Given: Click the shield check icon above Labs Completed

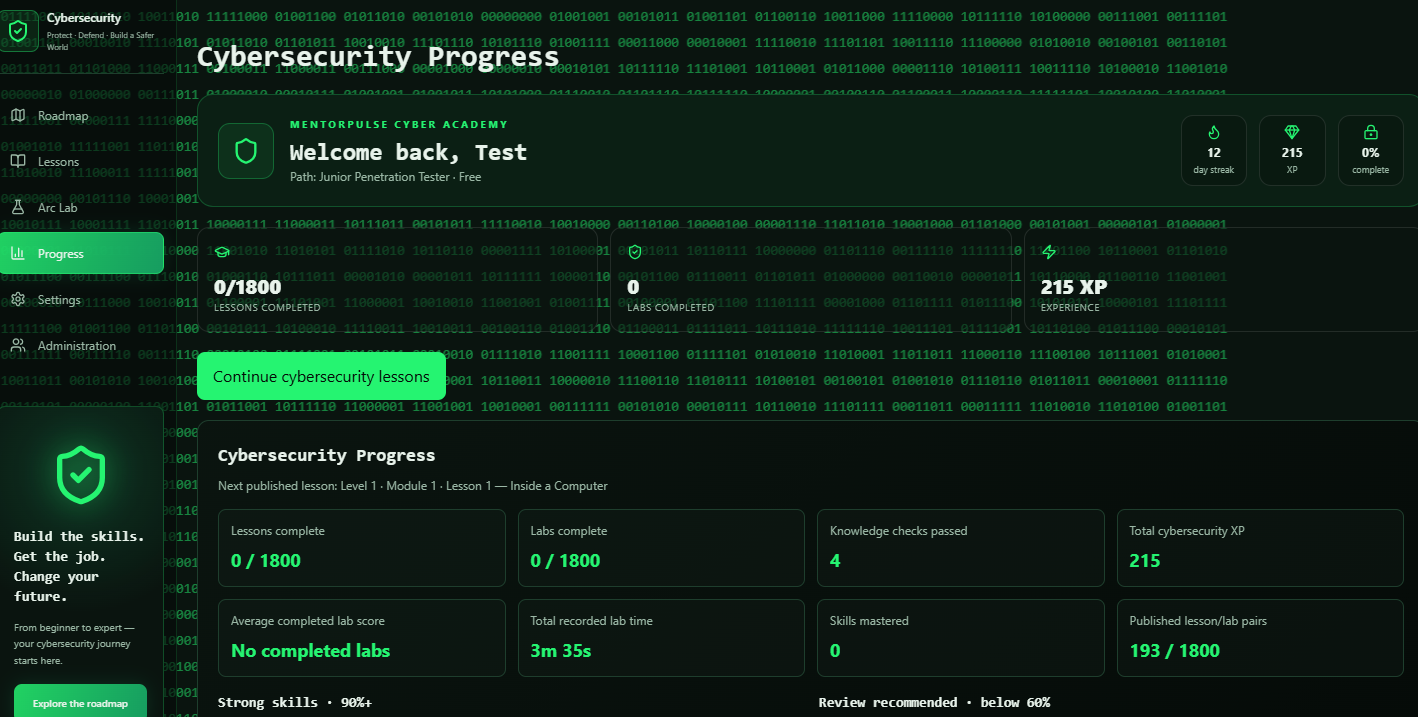Looking at the screenshot, I should (635, 253).
